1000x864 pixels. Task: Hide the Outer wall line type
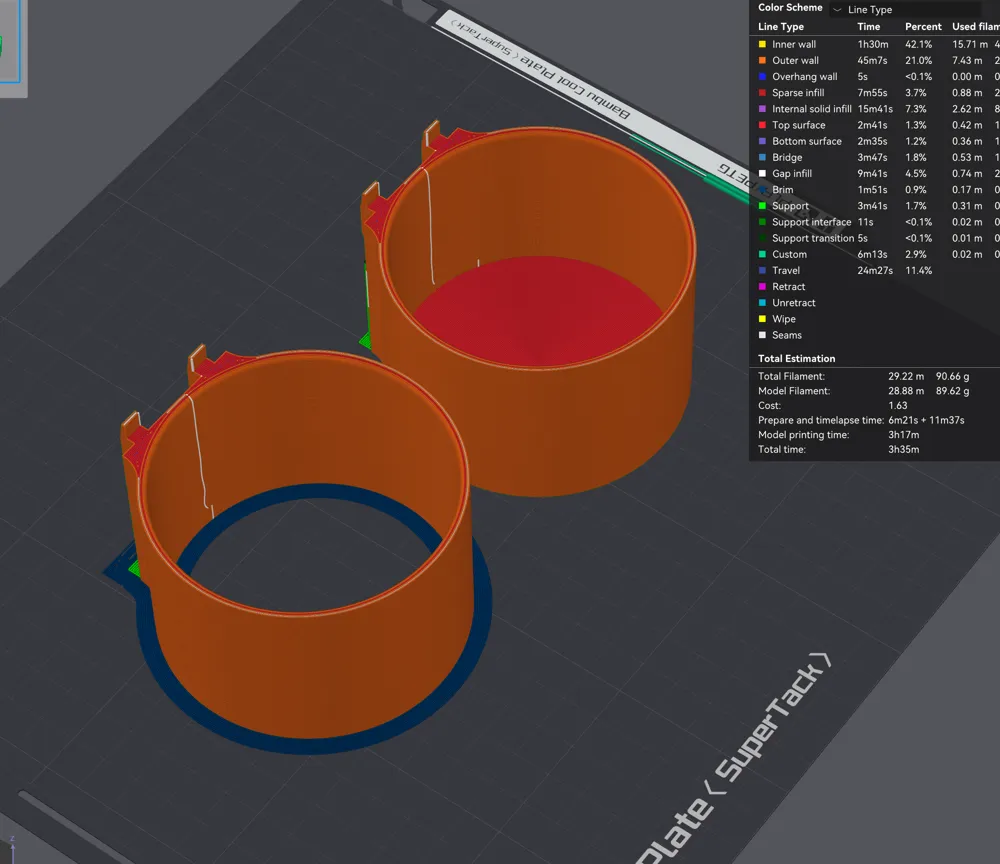tap(795, 61)
